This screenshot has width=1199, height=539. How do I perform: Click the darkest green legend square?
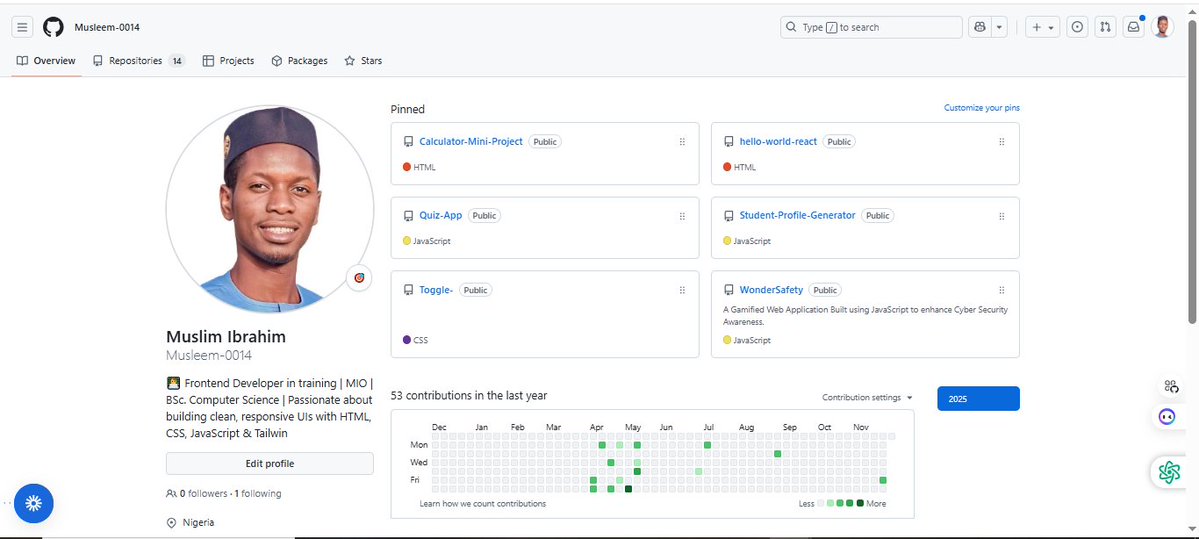click(860, 503)
